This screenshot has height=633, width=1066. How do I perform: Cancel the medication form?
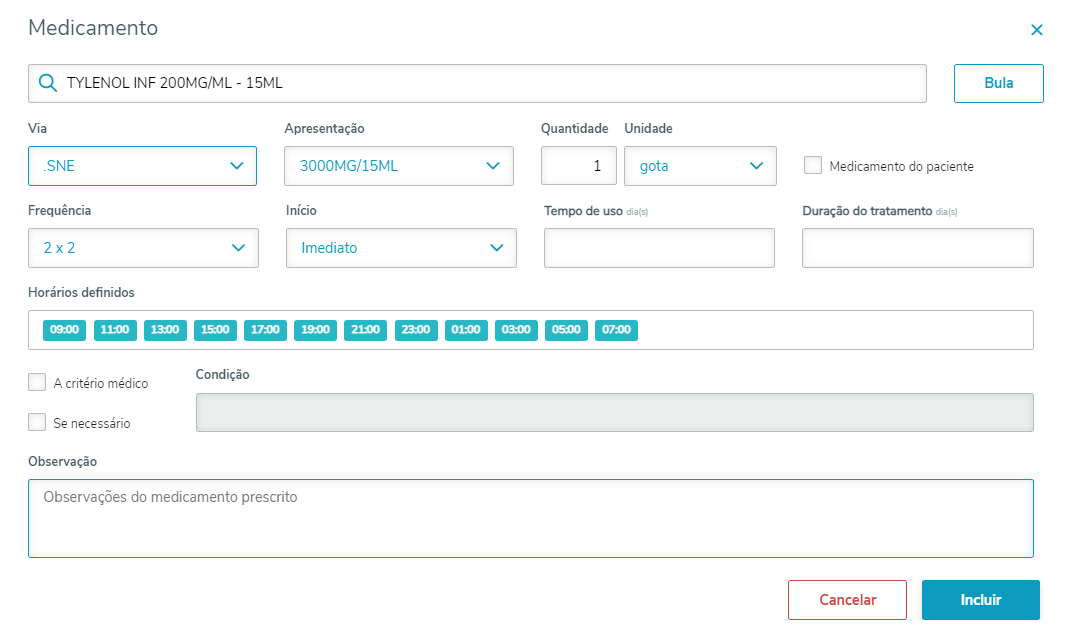click(847, 600)
